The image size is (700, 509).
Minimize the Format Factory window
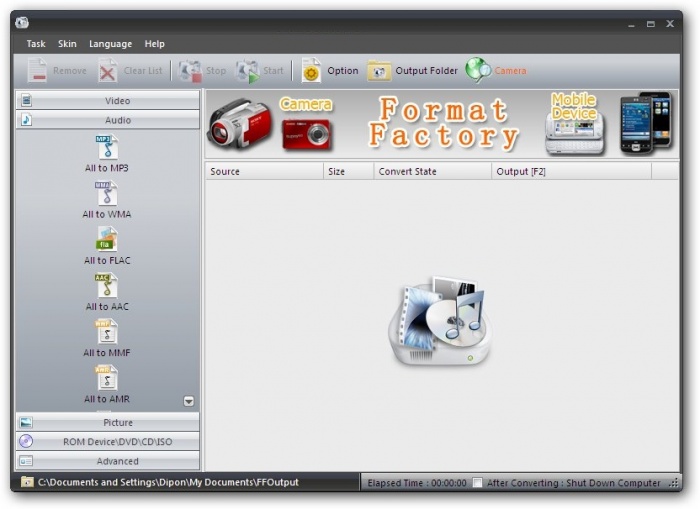click(x=631, y=25)
